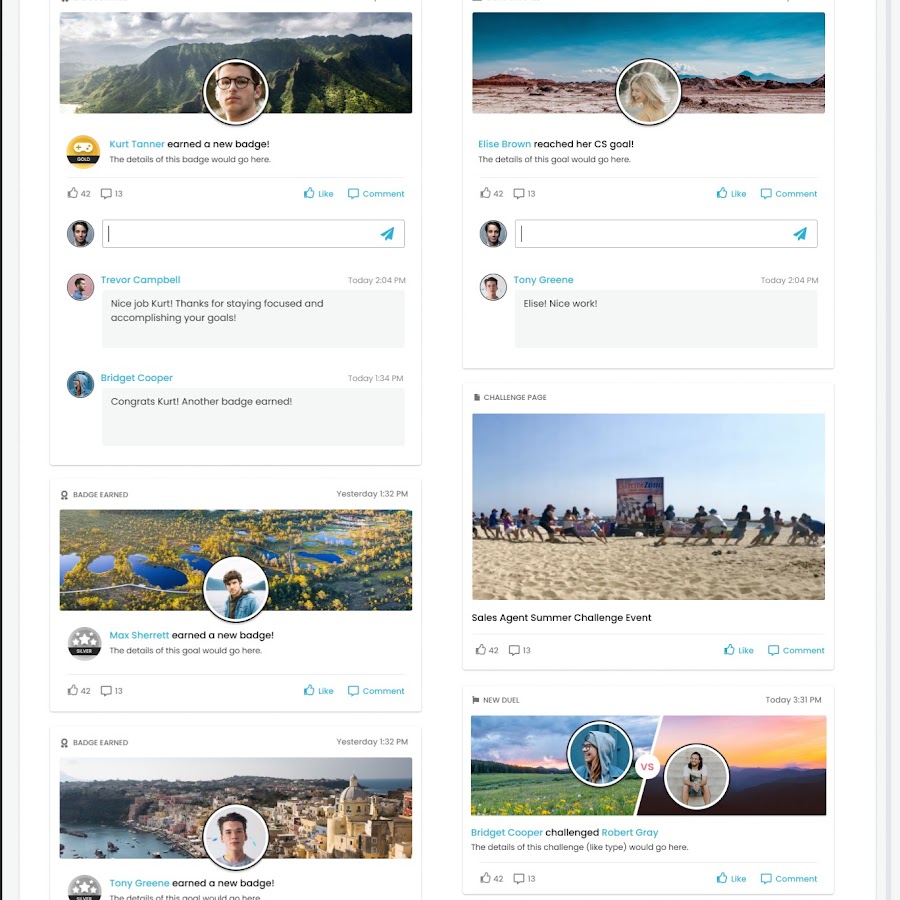
Task: Click Tony Greene's profile photo over the harbor banner
Action: pyautogui.click(x=236, y=837)
